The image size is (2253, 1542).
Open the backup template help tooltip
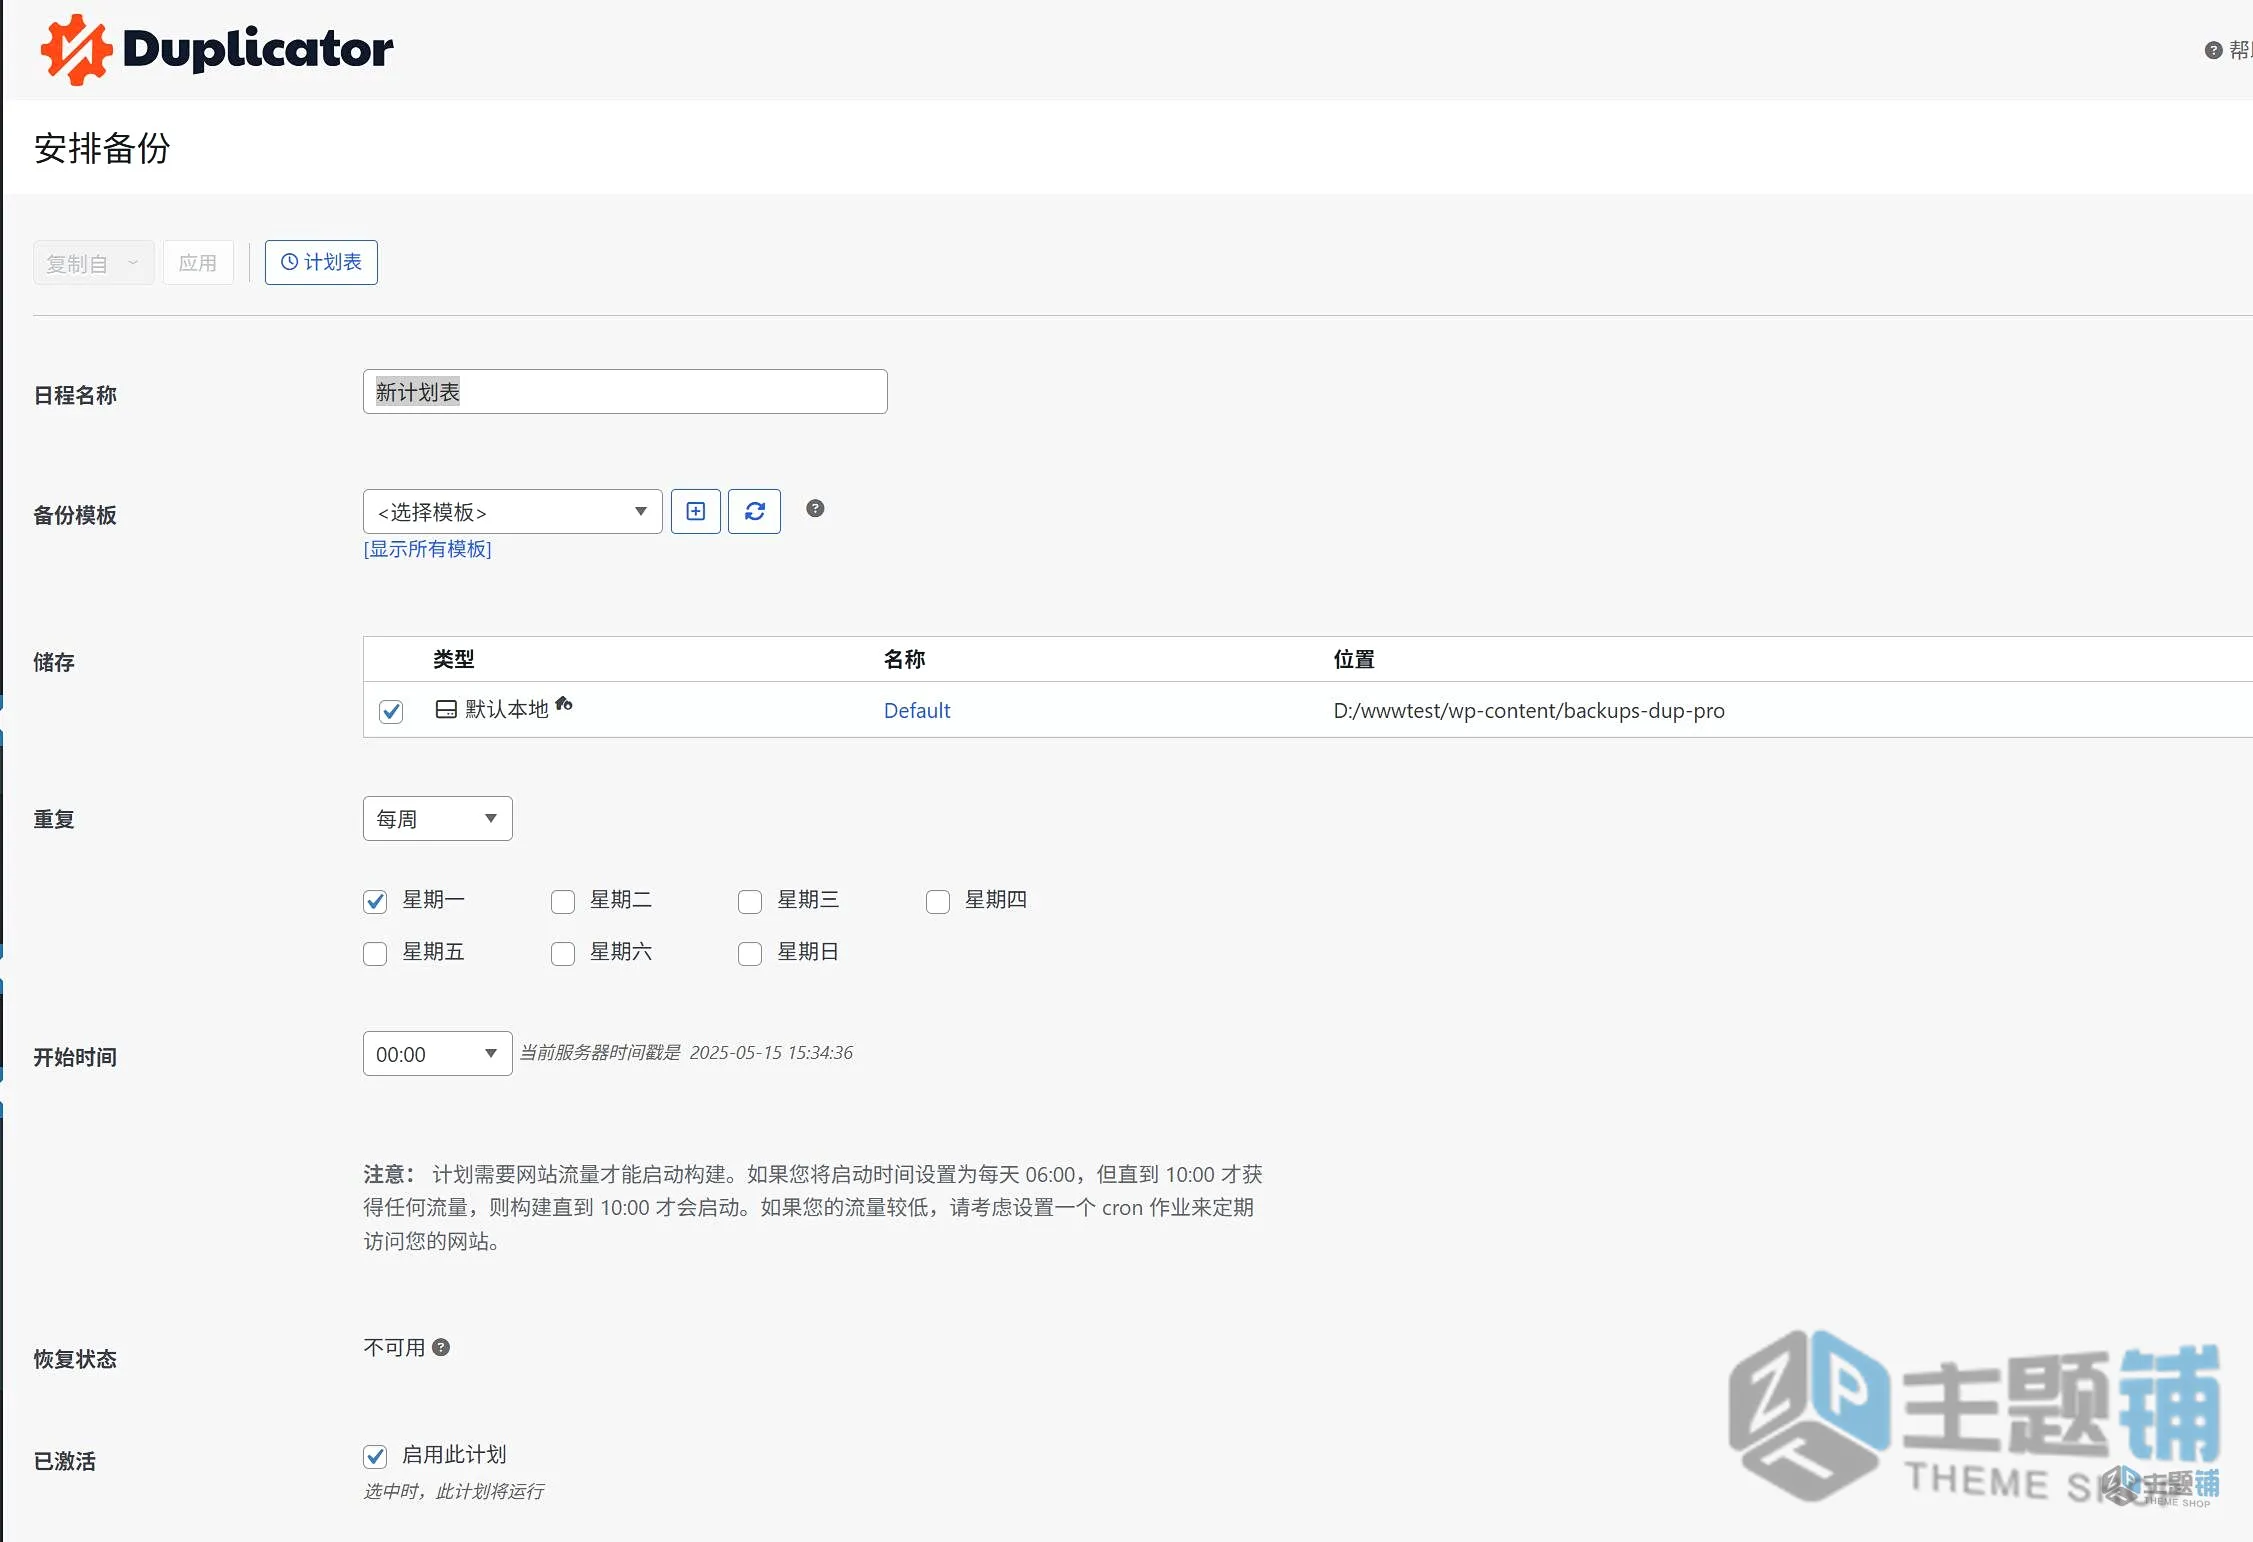point(815,508)
